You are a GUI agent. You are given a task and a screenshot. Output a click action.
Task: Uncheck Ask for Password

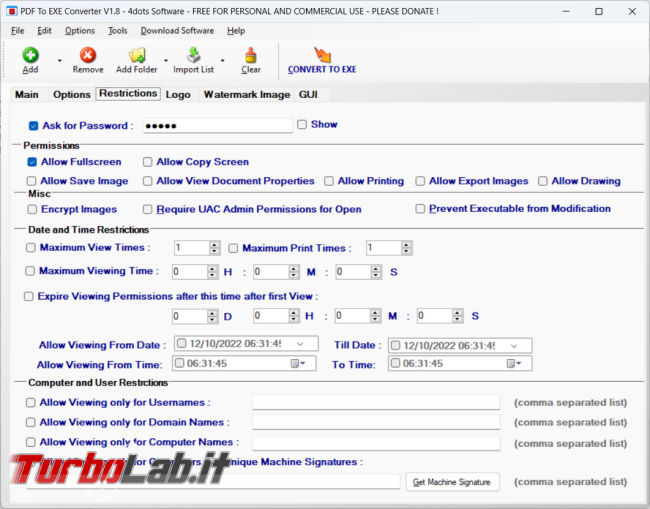pos(34,126)
